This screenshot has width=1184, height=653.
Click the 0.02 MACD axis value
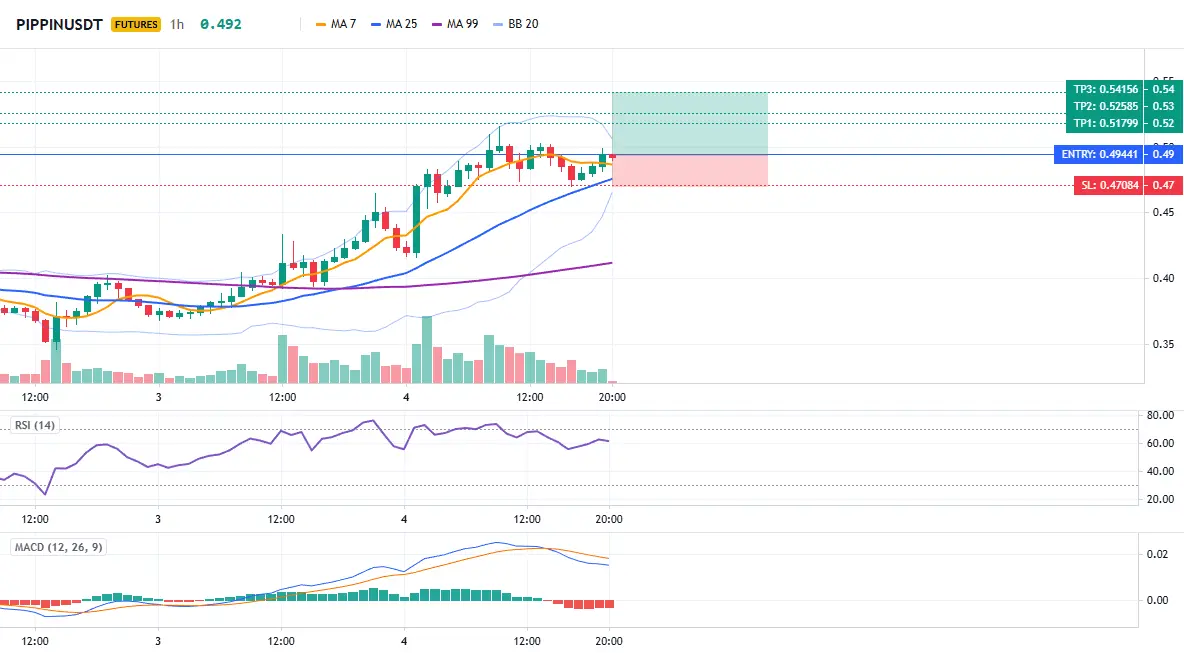tap(1158, 554)
